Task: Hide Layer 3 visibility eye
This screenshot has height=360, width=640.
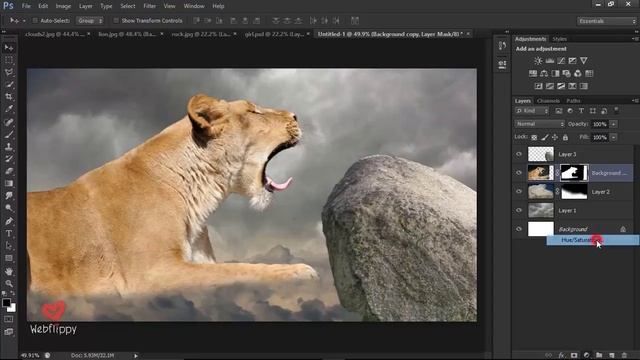Action: pos(519,154)
